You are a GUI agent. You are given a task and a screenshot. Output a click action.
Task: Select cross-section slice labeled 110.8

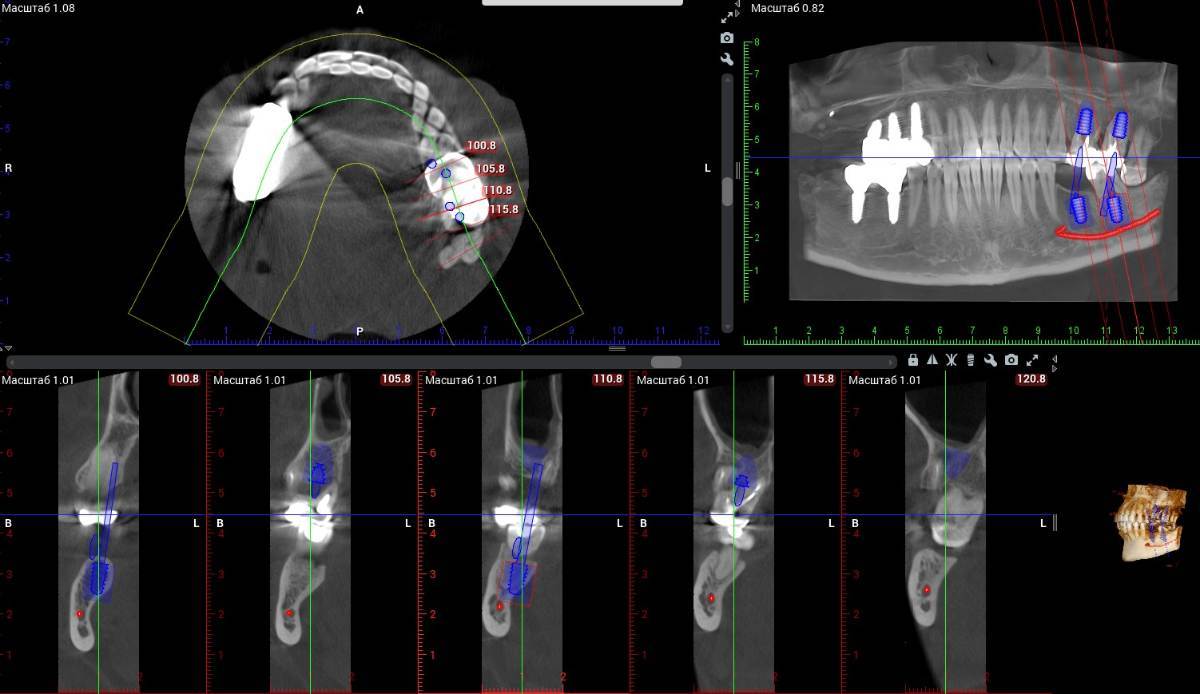tap(608, 380)
